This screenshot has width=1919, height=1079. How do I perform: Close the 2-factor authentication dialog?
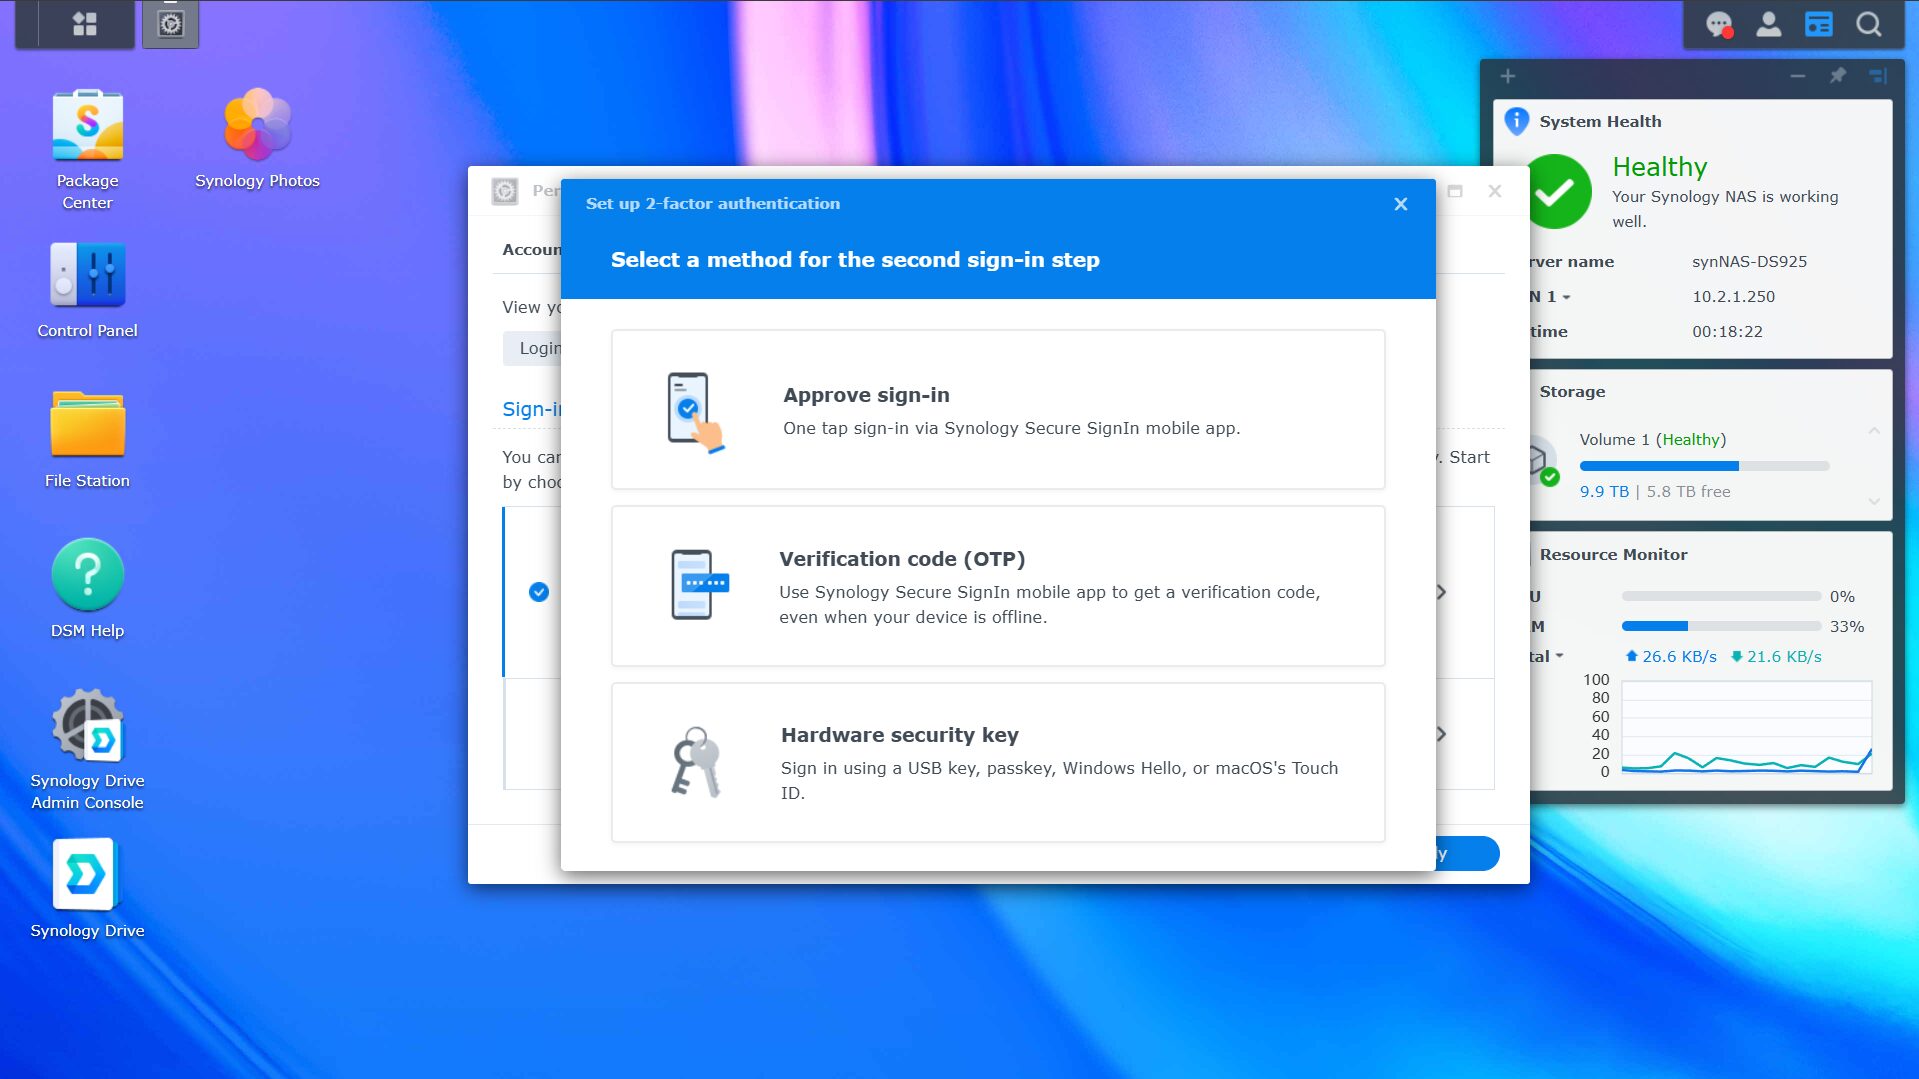[x=1401, y=204]
